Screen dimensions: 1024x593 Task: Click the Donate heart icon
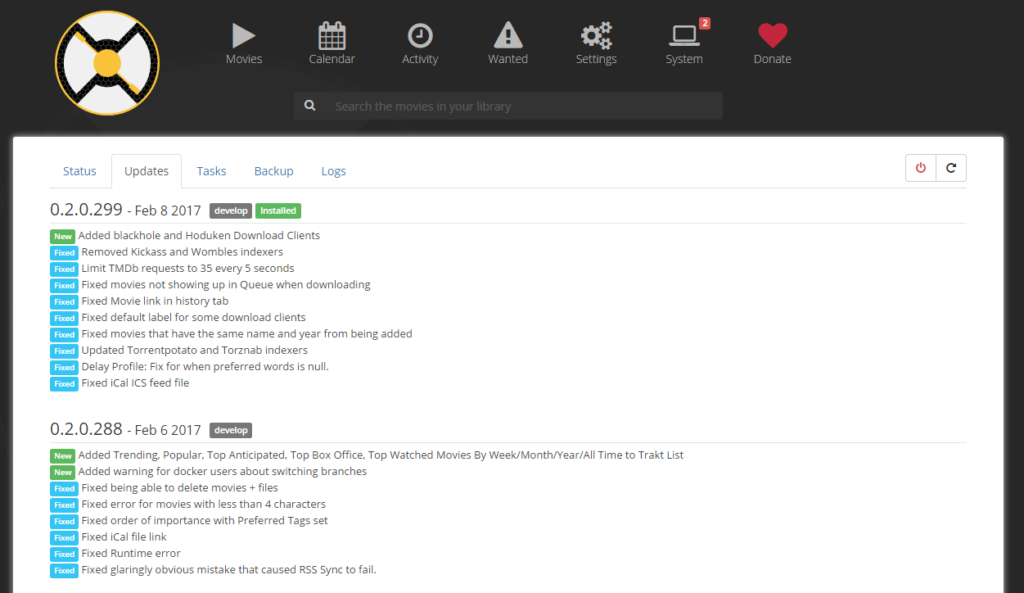pyautogui.click(x=773, y=35)
